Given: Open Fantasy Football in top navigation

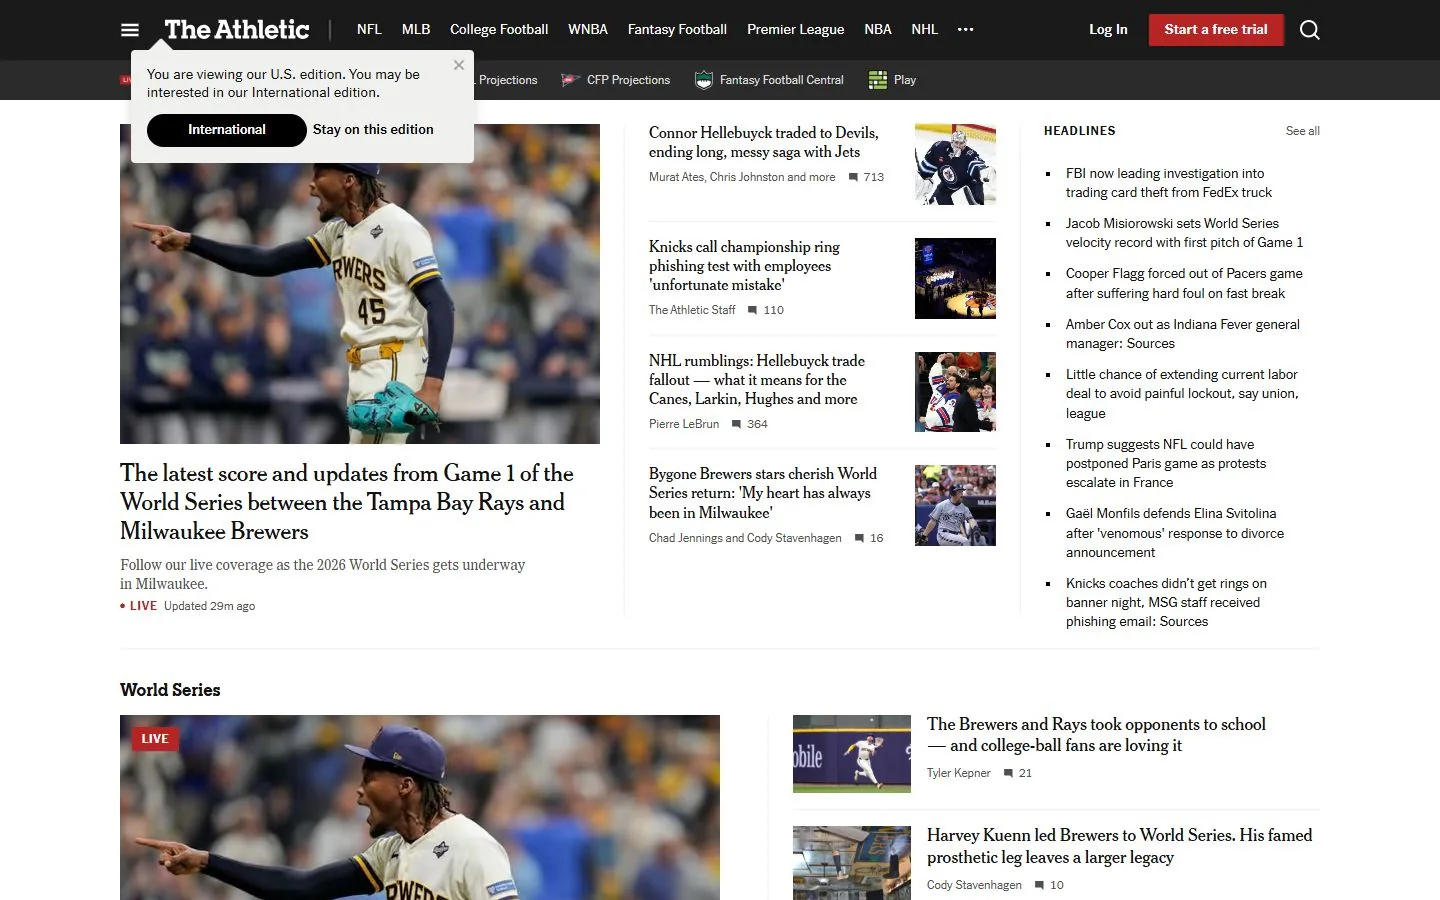Looking at the screenshot, I should coord(677,30).
